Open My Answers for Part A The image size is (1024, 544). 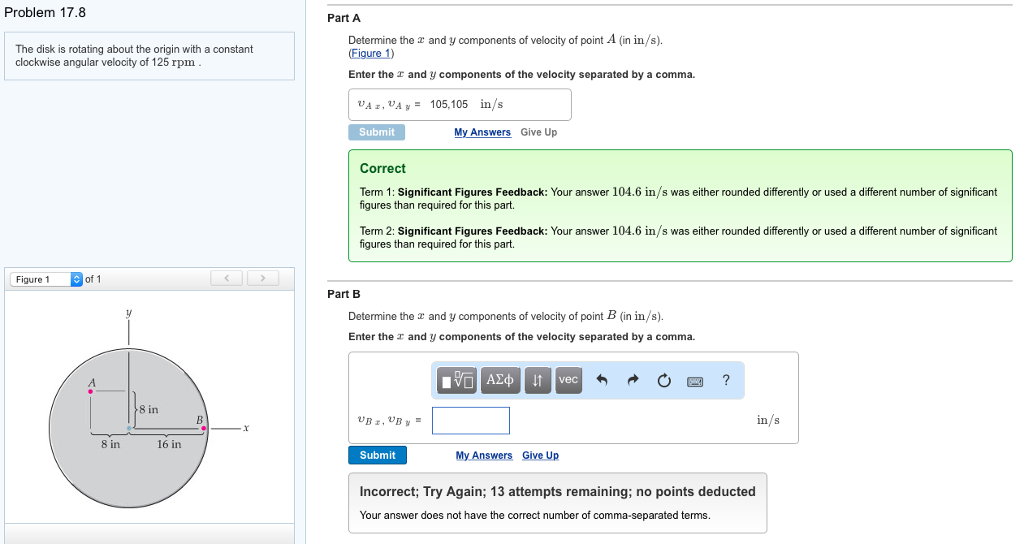point(482,132)
